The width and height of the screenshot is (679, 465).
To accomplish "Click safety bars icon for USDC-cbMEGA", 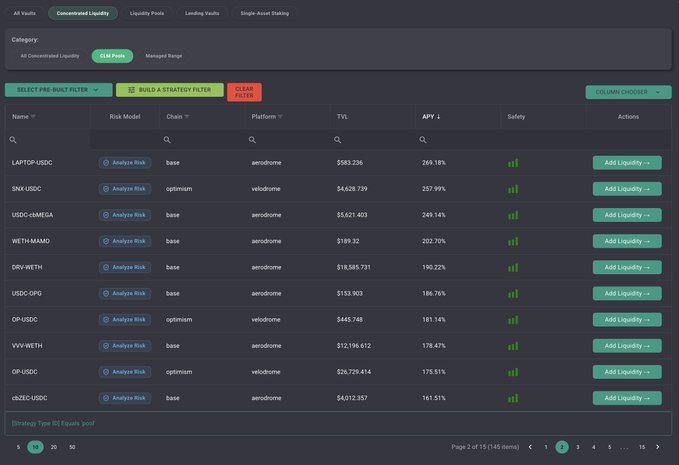I will point(513,215).
